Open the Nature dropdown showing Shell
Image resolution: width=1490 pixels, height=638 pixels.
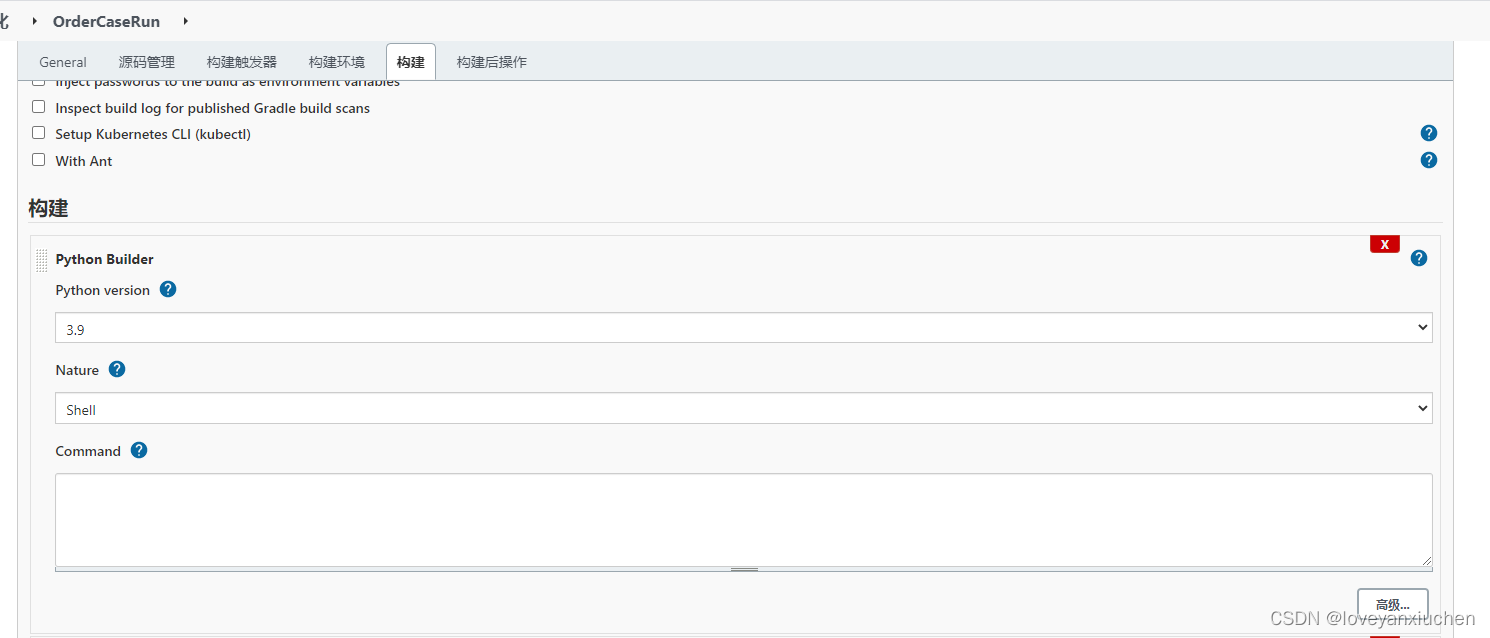pyautogui.click(x=744, y=407)
